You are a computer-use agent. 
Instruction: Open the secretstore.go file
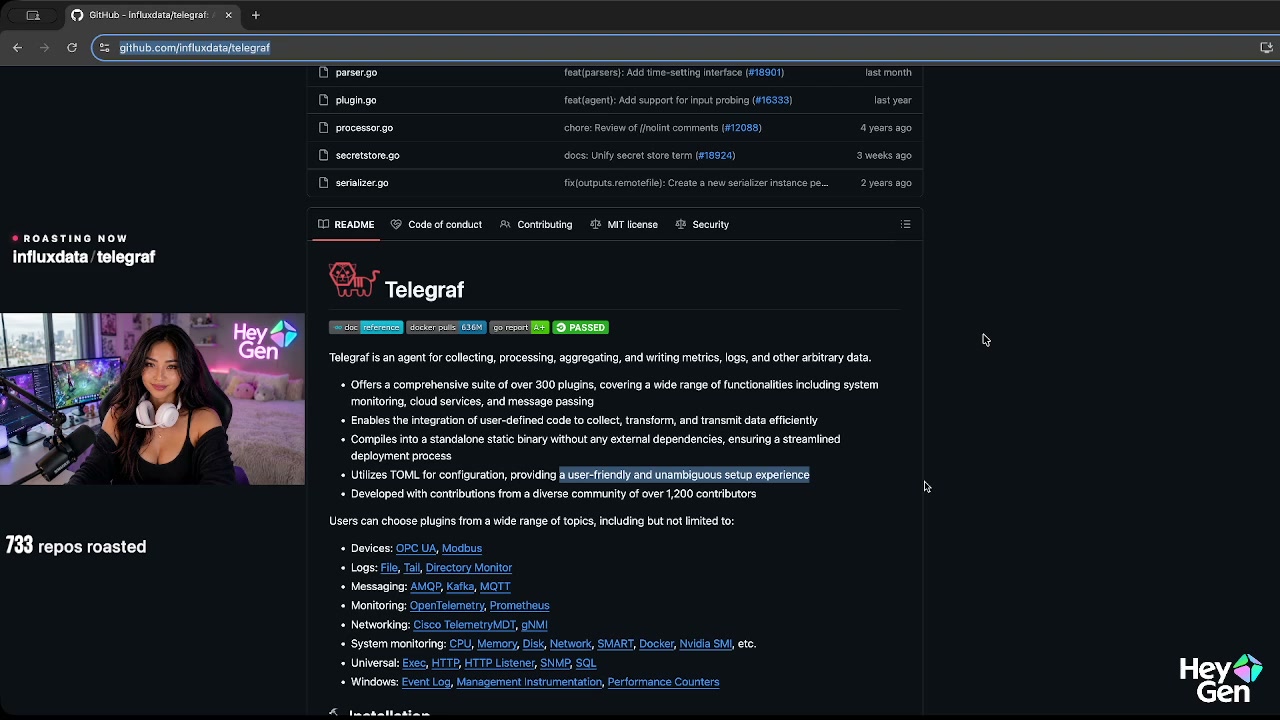pyautogui.click(x=367, y=155)
